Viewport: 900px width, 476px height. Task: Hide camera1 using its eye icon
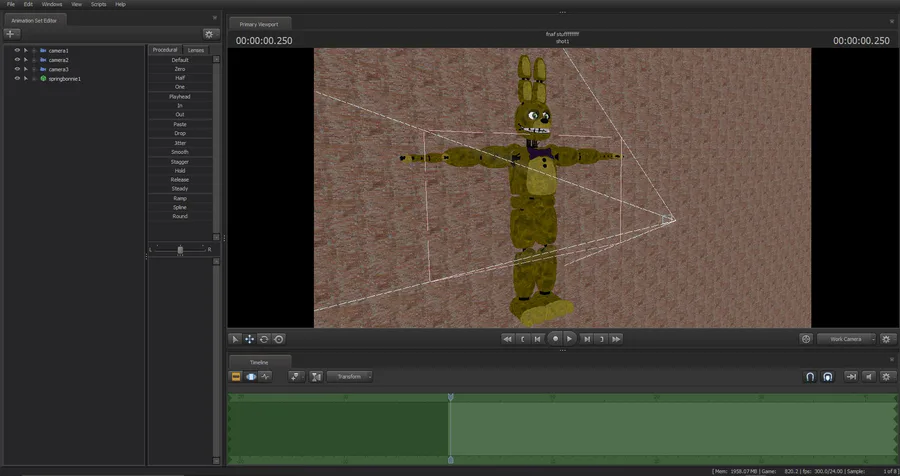pyautogui.click(x=17, y=50)
